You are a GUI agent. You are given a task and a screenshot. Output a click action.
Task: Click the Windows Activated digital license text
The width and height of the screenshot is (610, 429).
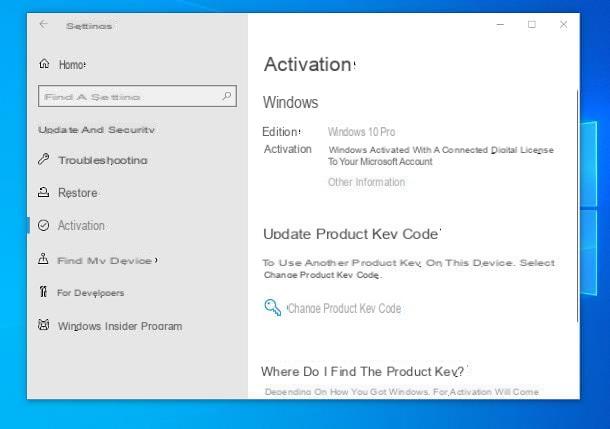pos(441,156)
